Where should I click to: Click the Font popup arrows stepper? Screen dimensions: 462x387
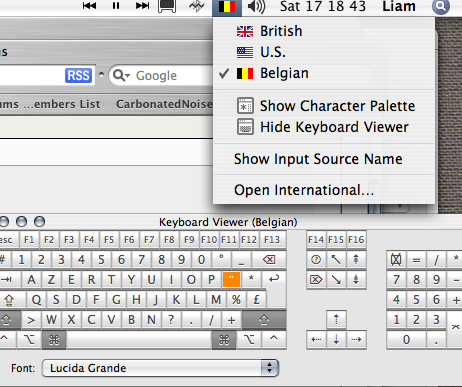point(269,368)
